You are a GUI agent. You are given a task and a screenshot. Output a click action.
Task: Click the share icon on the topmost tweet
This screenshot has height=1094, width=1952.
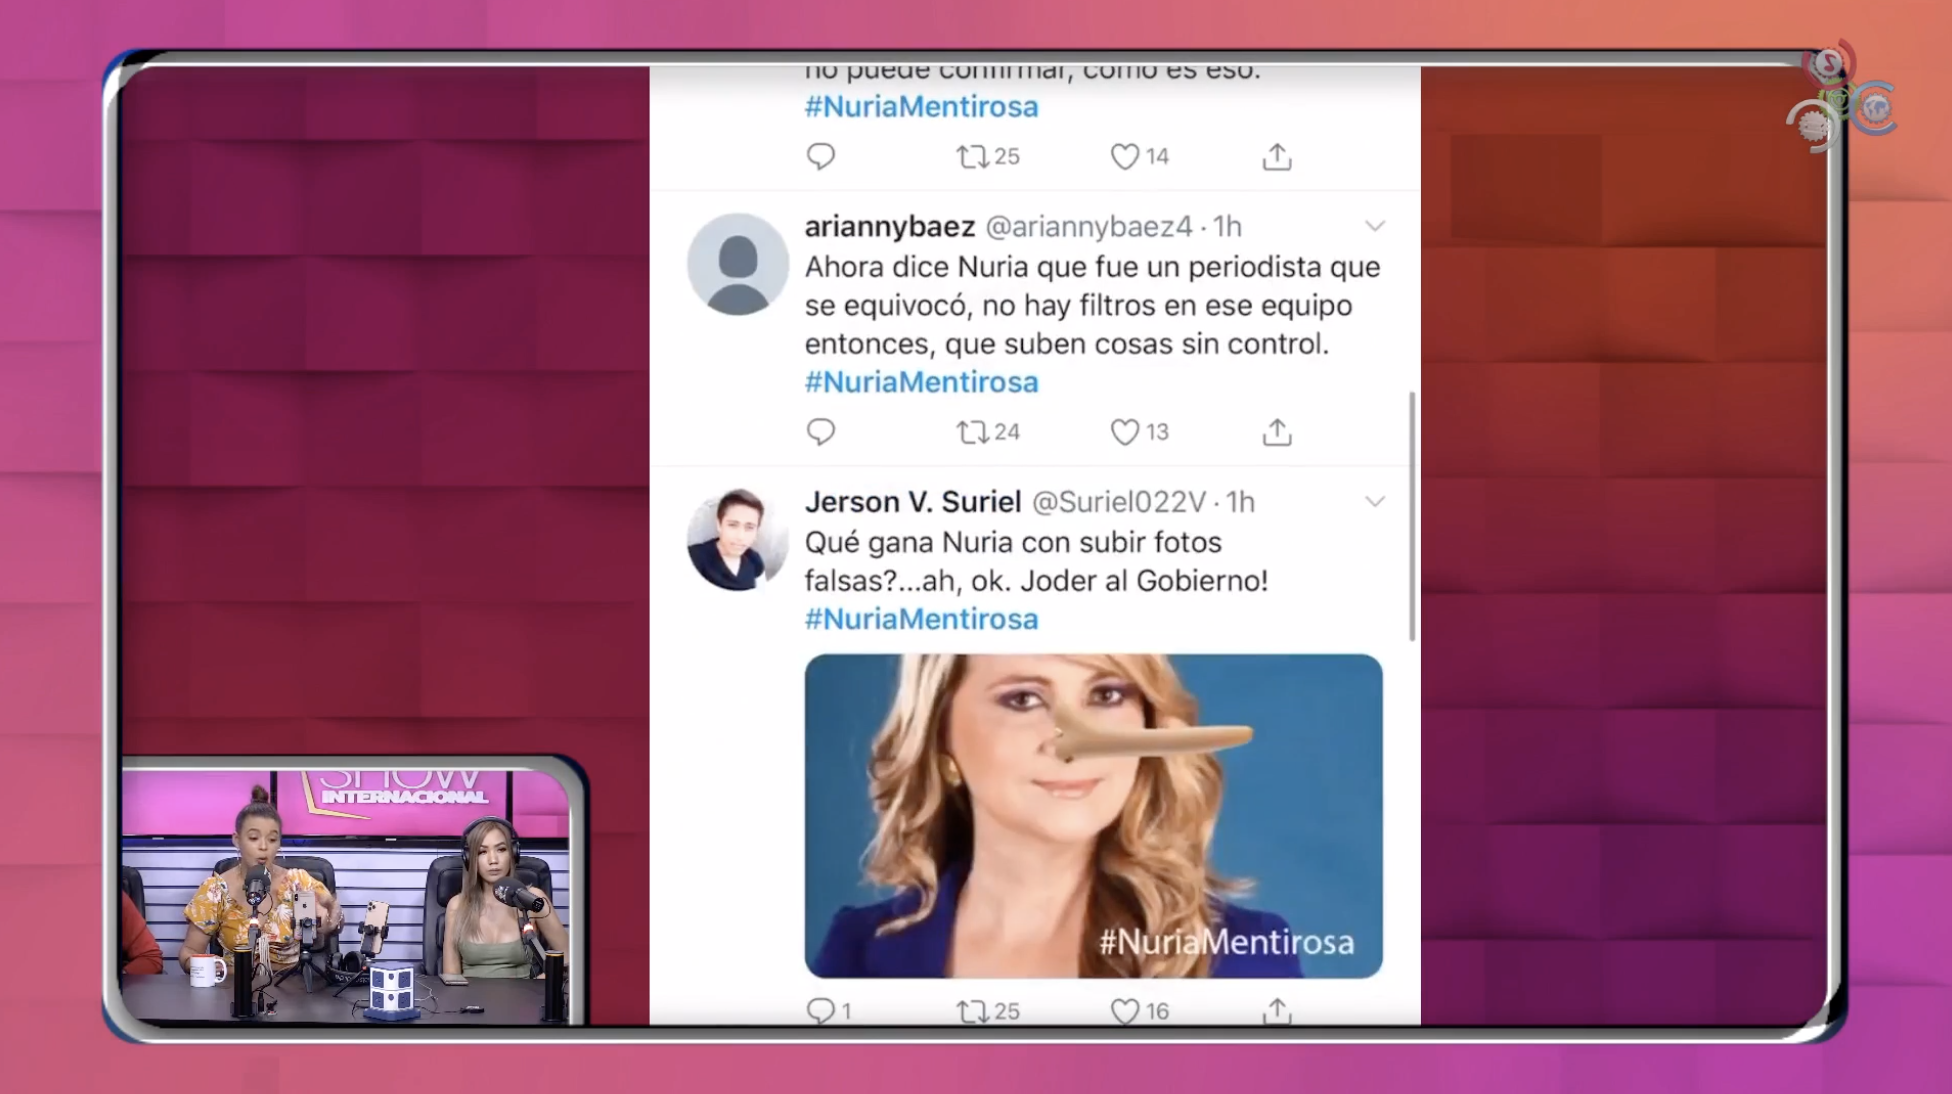[1275, 155]
